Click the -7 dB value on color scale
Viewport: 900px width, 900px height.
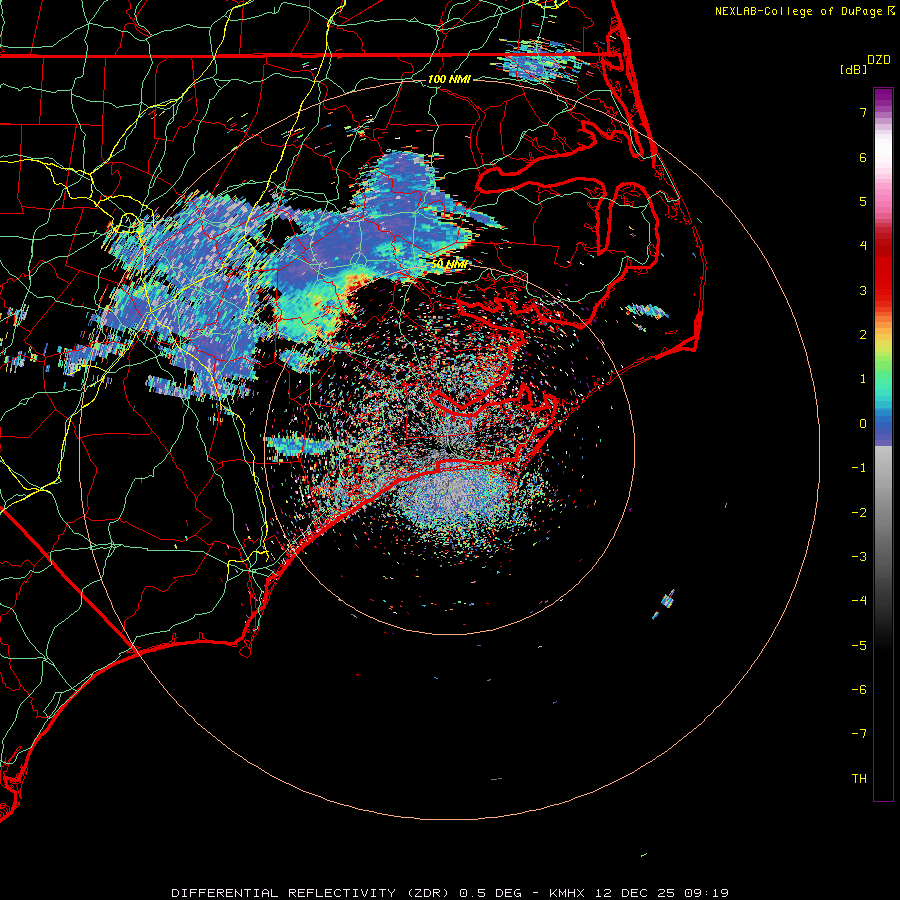(x=859, y=734)
